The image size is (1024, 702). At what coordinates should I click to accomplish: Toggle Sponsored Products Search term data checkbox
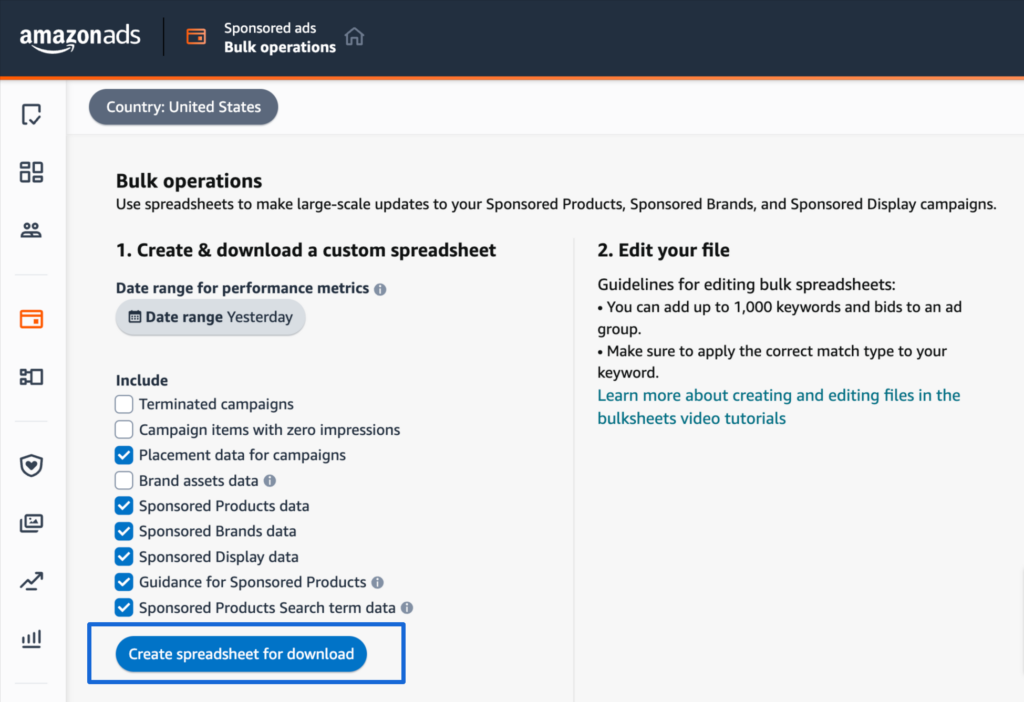pyautogui.click(x=124, y=608)
